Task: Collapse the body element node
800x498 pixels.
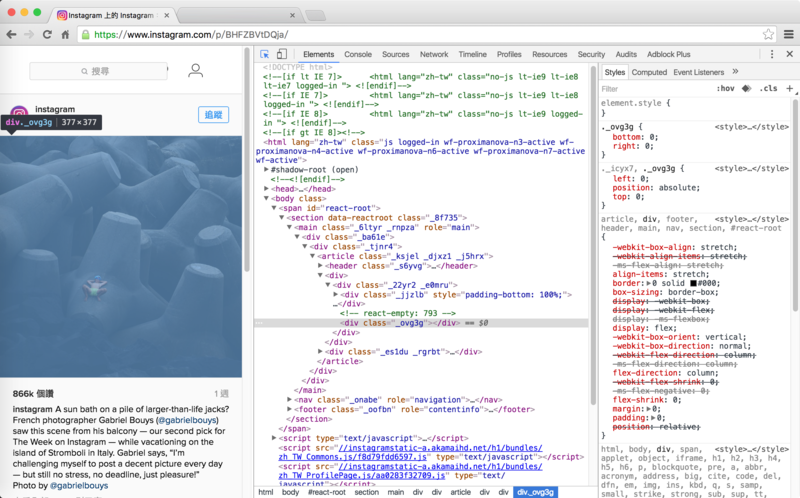Action: [266, 198]
